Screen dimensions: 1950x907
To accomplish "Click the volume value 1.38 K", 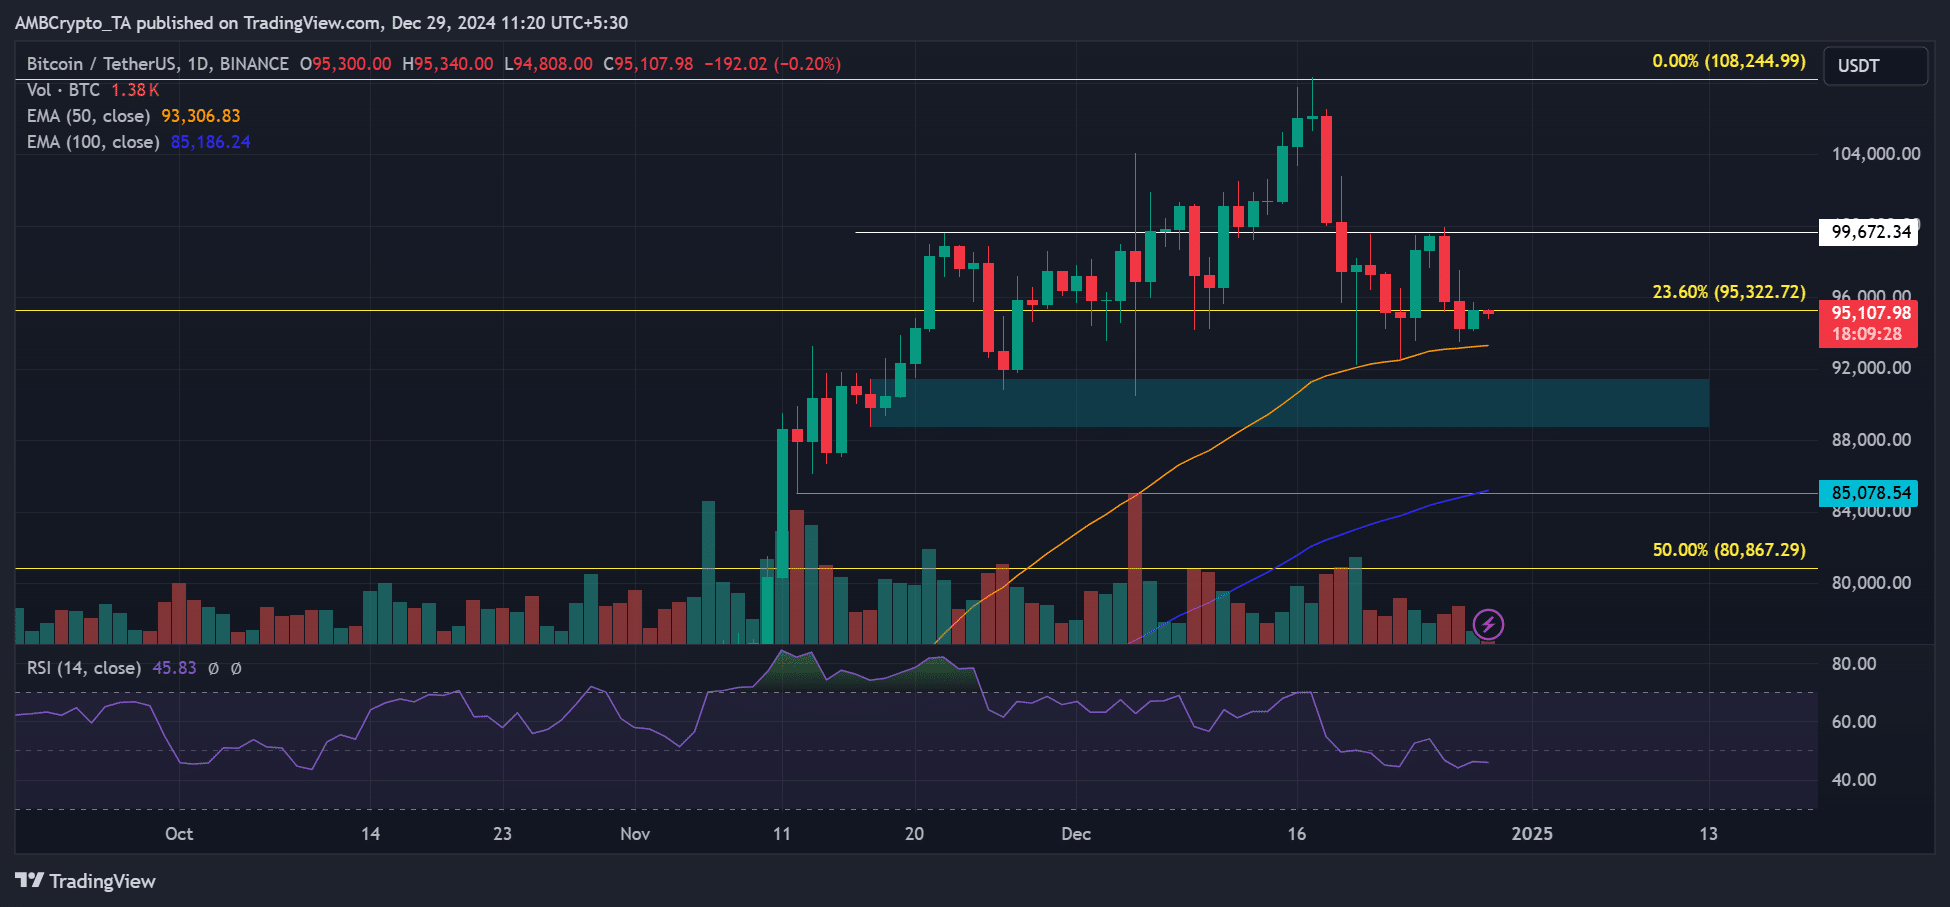I will [x=135, y=90].
